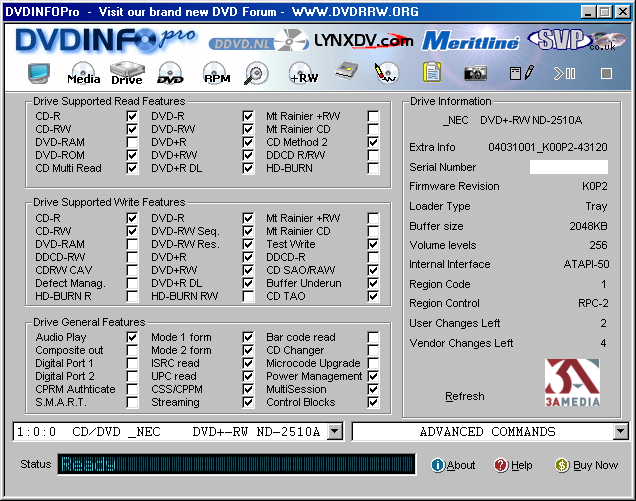Viewport: 636px width, 501px height.
Task: Click the stop square toolbar icon
Action: coord(606,73)
